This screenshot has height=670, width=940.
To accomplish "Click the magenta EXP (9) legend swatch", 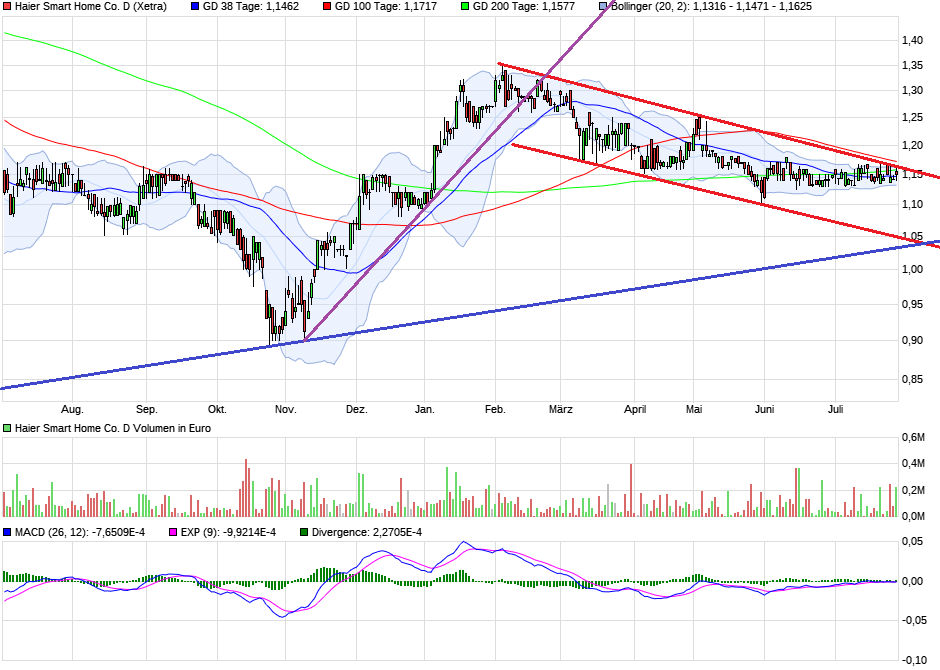I will pos(173,531).
